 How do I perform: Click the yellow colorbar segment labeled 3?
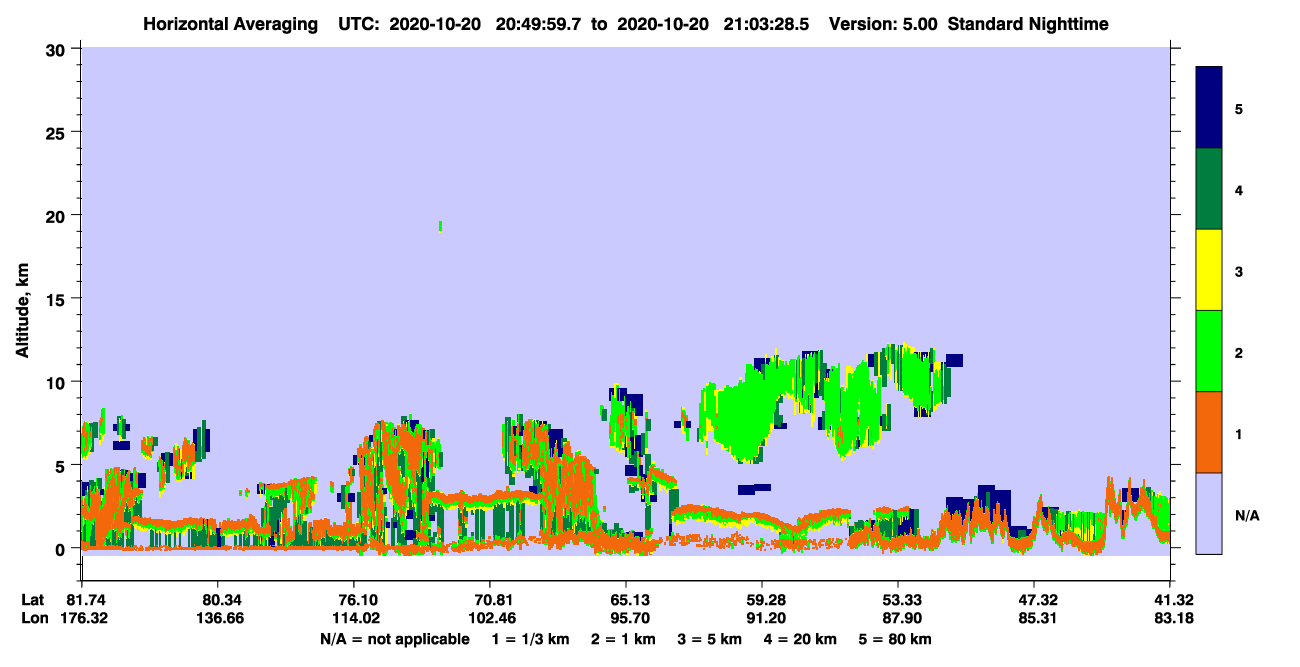click(1209, 270)
